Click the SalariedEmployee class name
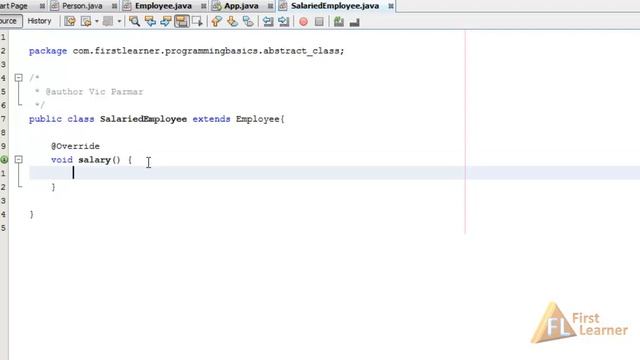 tap(143, 119)
